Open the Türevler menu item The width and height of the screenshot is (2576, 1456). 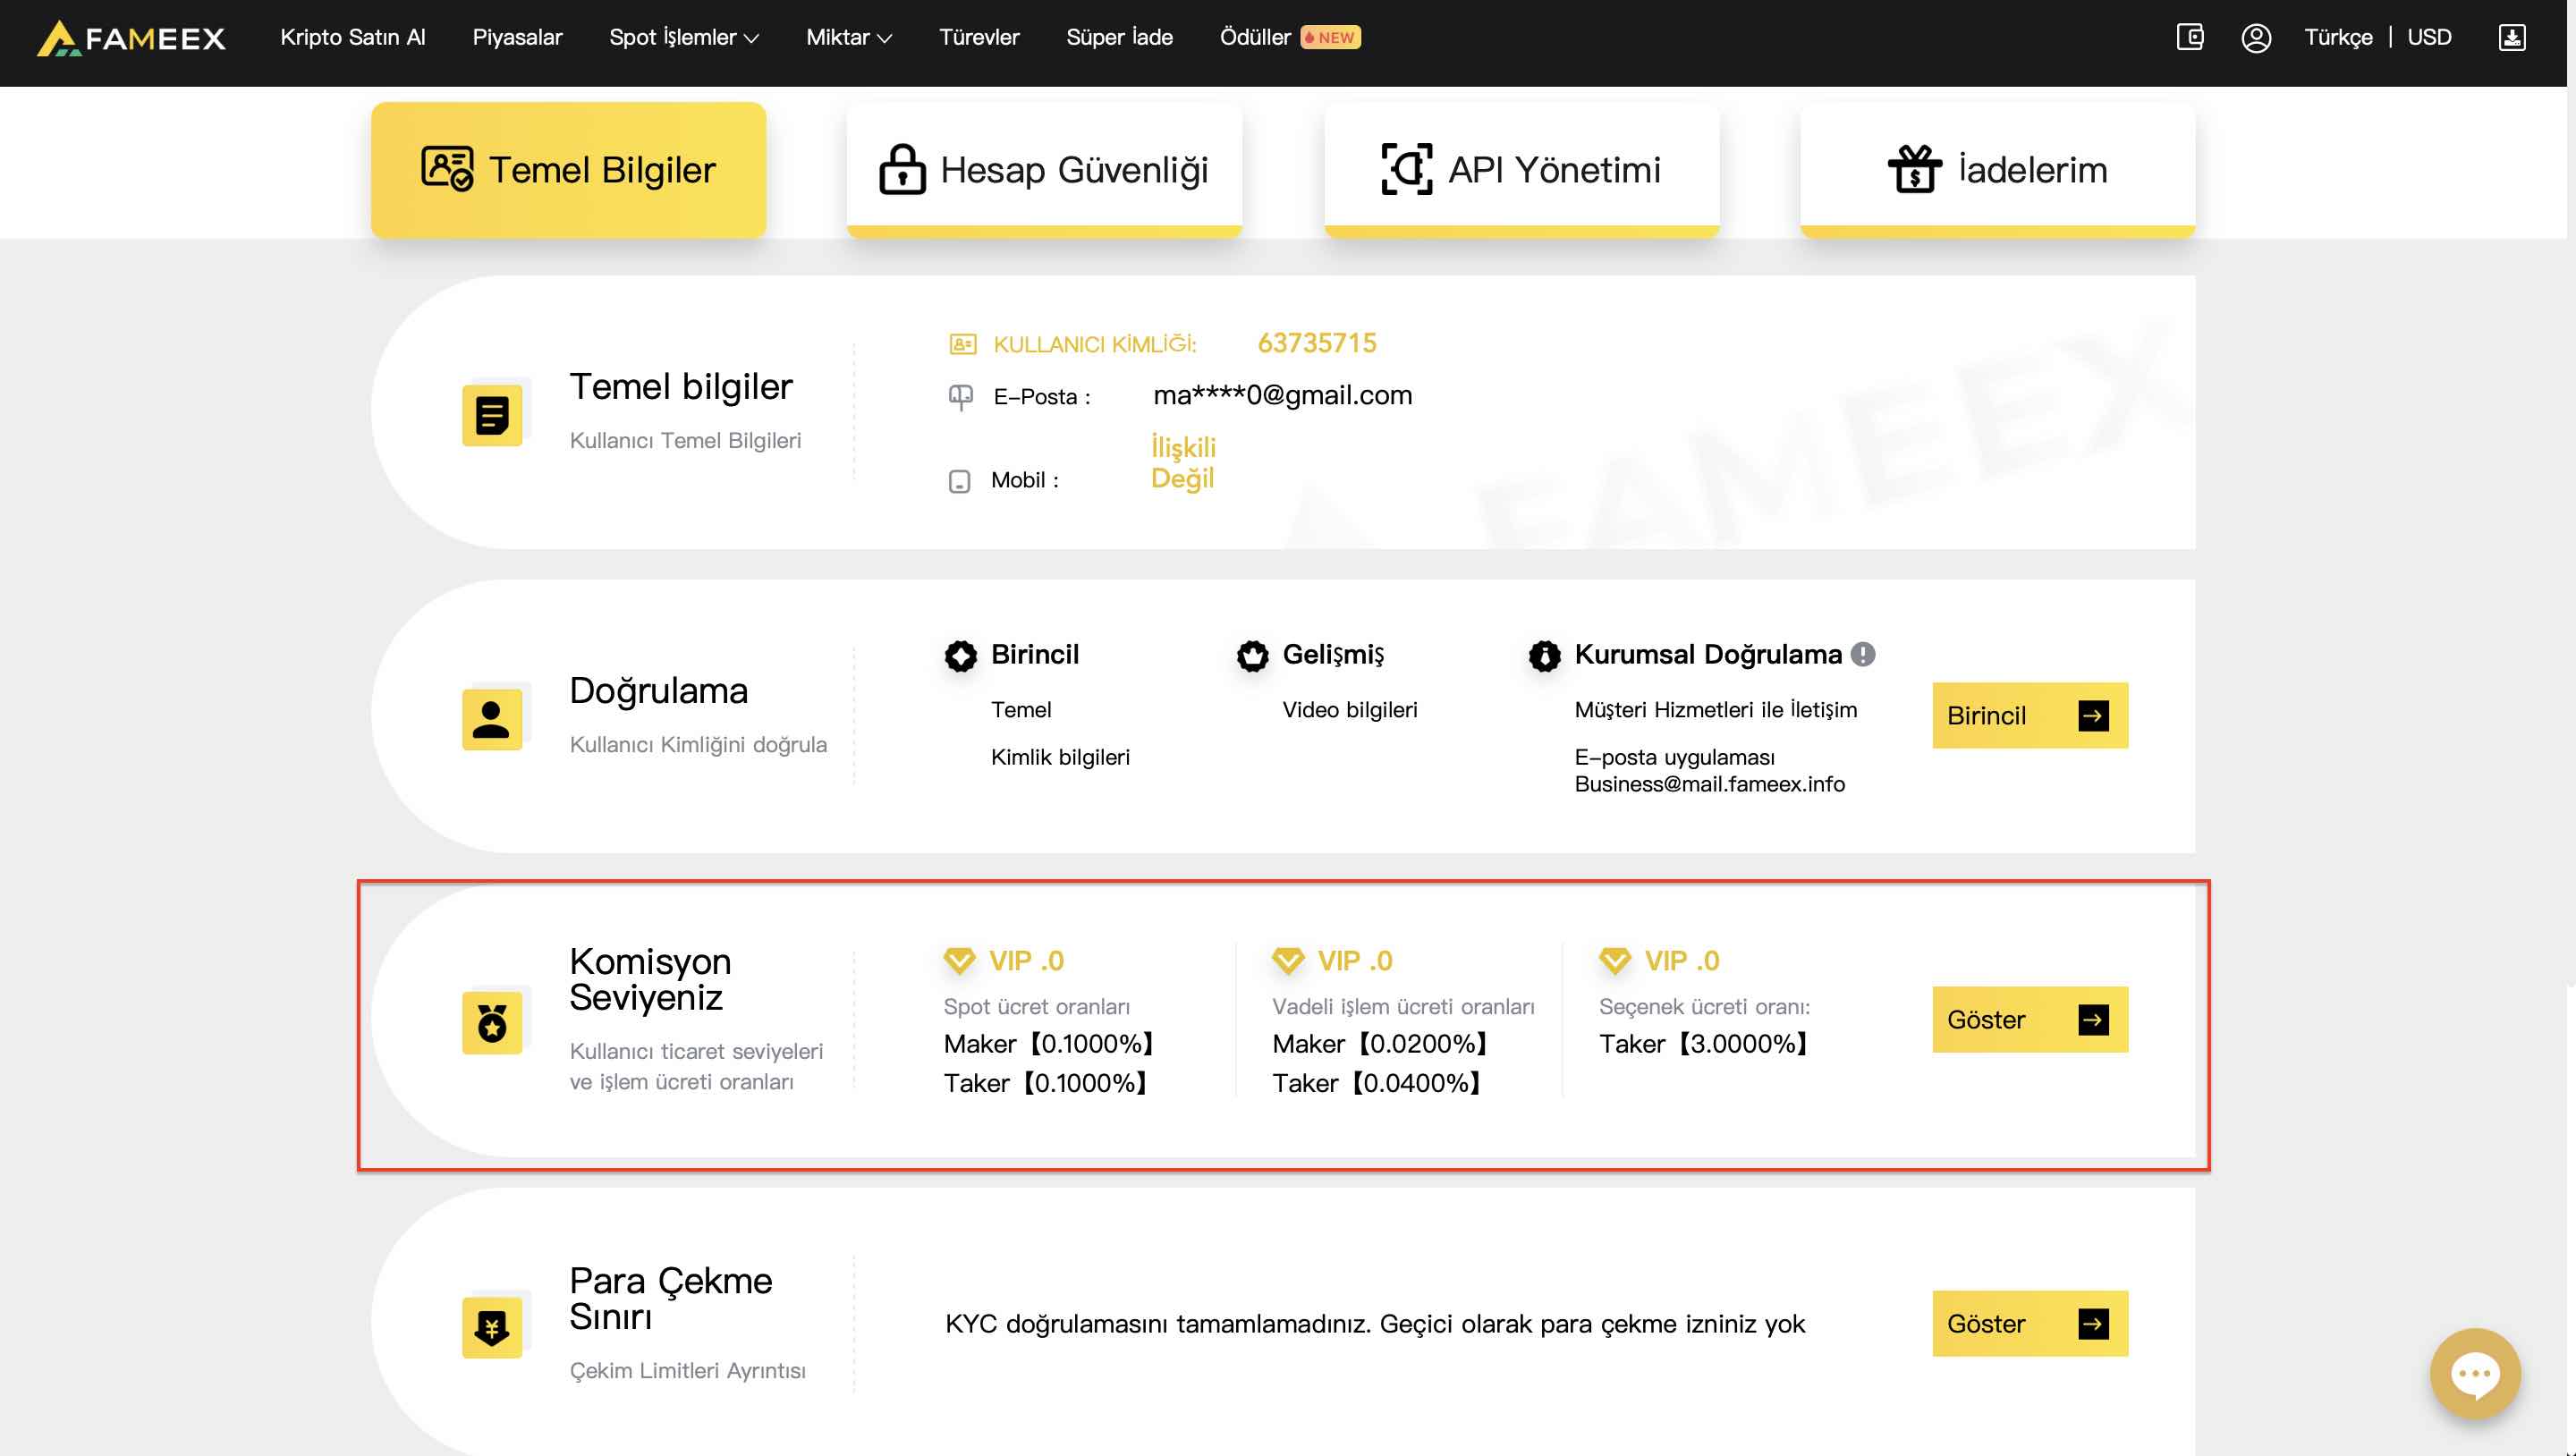979,38
